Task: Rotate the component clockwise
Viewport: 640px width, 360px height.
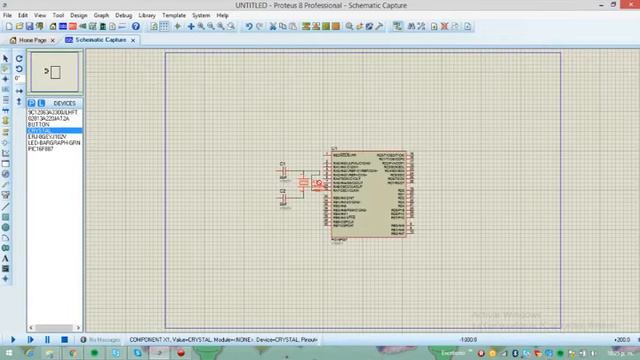Action: (19, 58)
